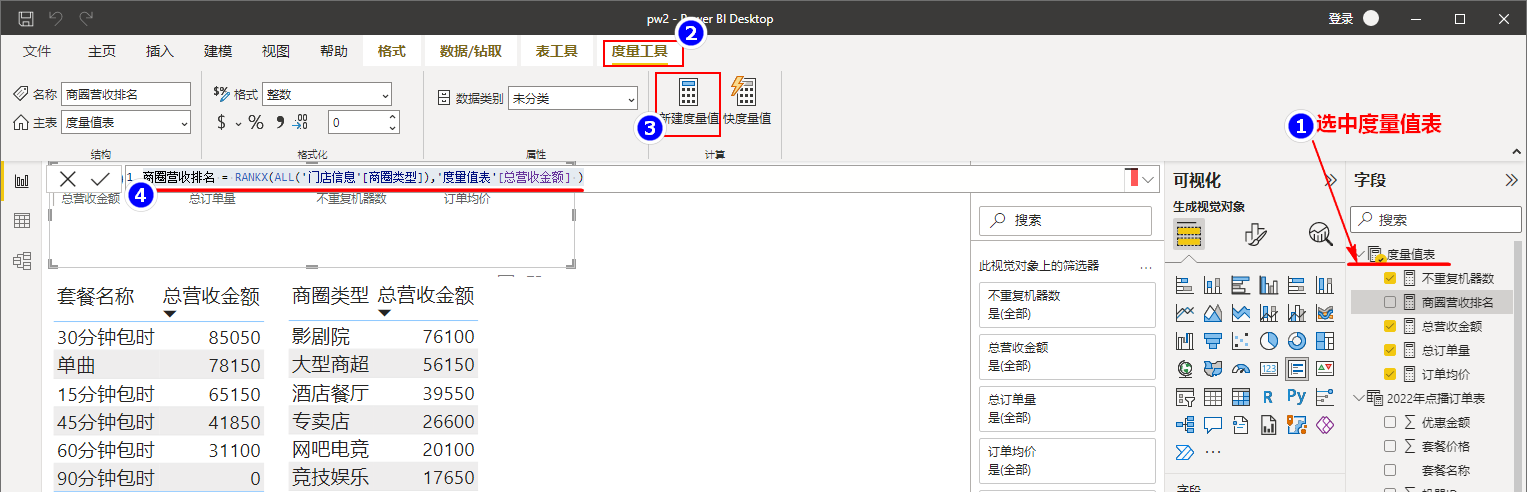Choose the pie chart visual
This screenshot has width=1527, height=492.
(x=1269, y=341)
